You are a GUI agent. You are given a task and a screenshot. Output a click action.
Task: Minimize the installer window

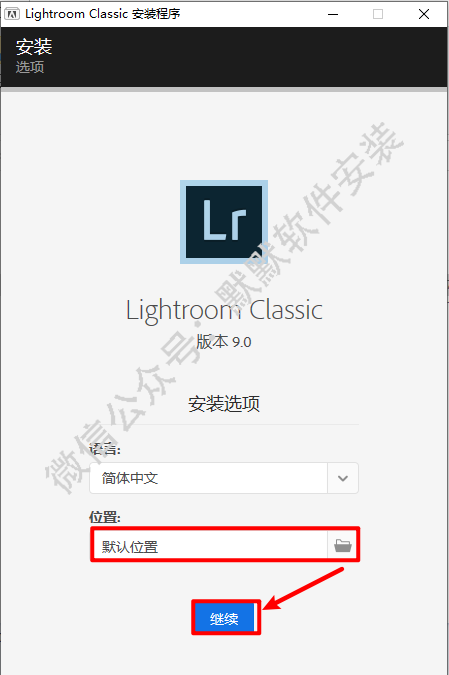(333, 14)
